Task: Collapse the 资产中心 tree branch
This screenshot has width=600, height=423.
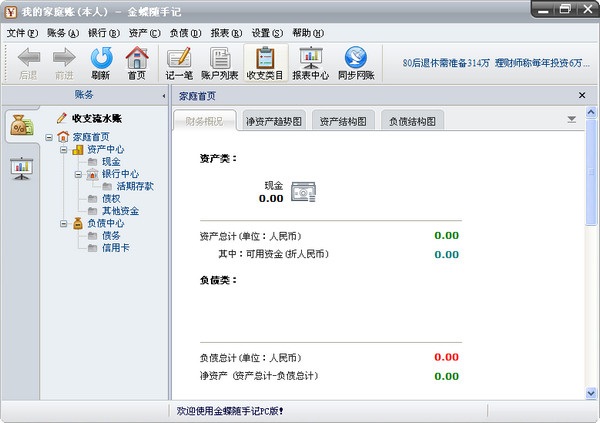Action: tap(63, 150)
